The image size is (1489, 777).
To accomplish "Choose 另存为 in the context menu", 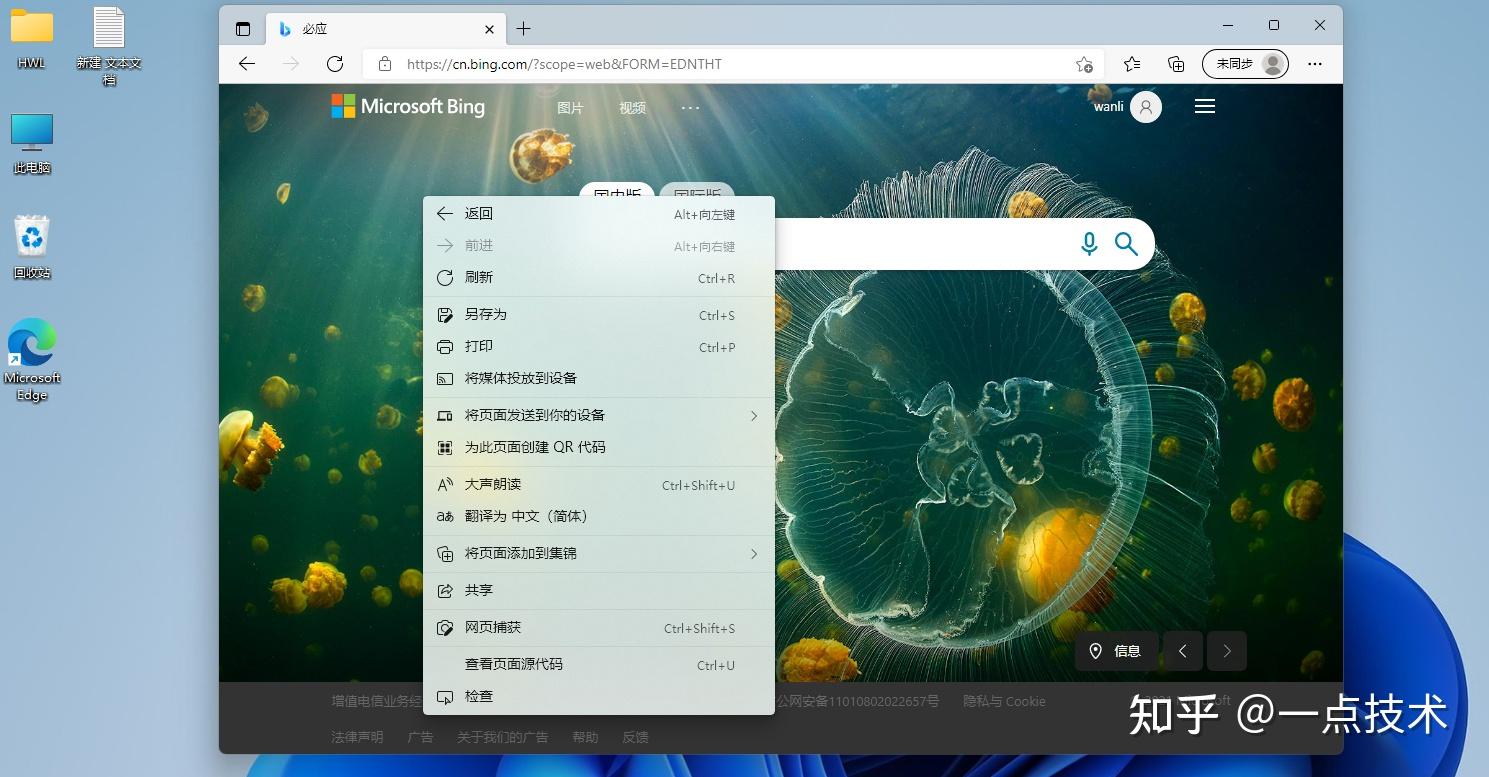I will coord(599,314).
